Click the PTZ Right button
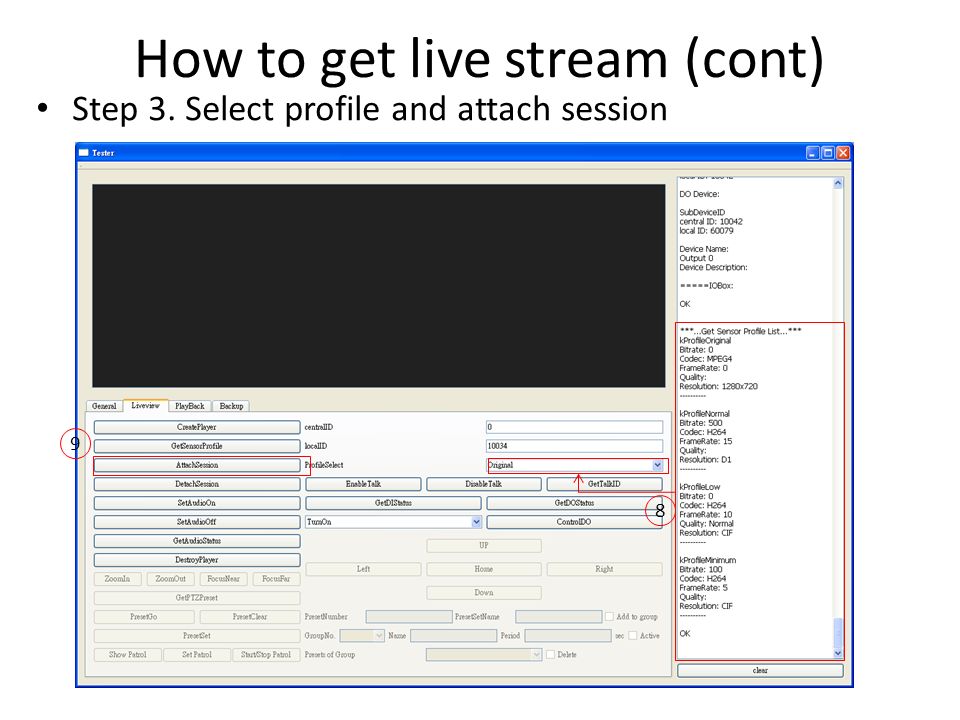Image resolution: width=960 pixels, height=720 pixels. [604, 569]
